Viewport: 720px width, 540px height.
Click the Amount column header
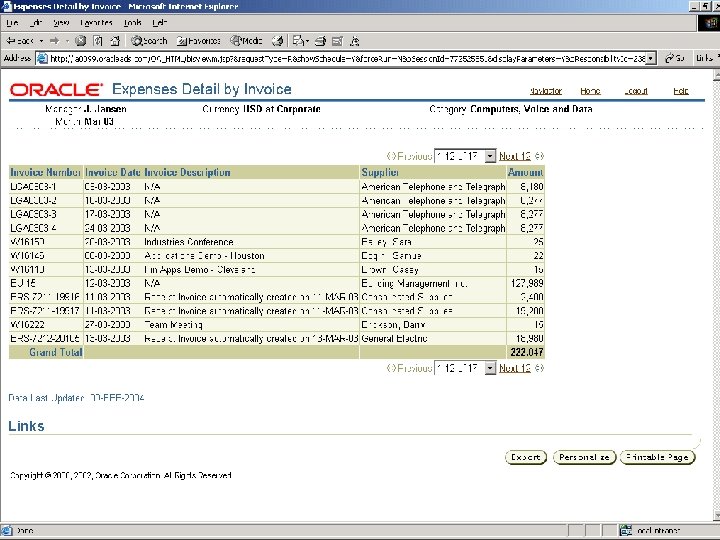click(x=525, y=172)
